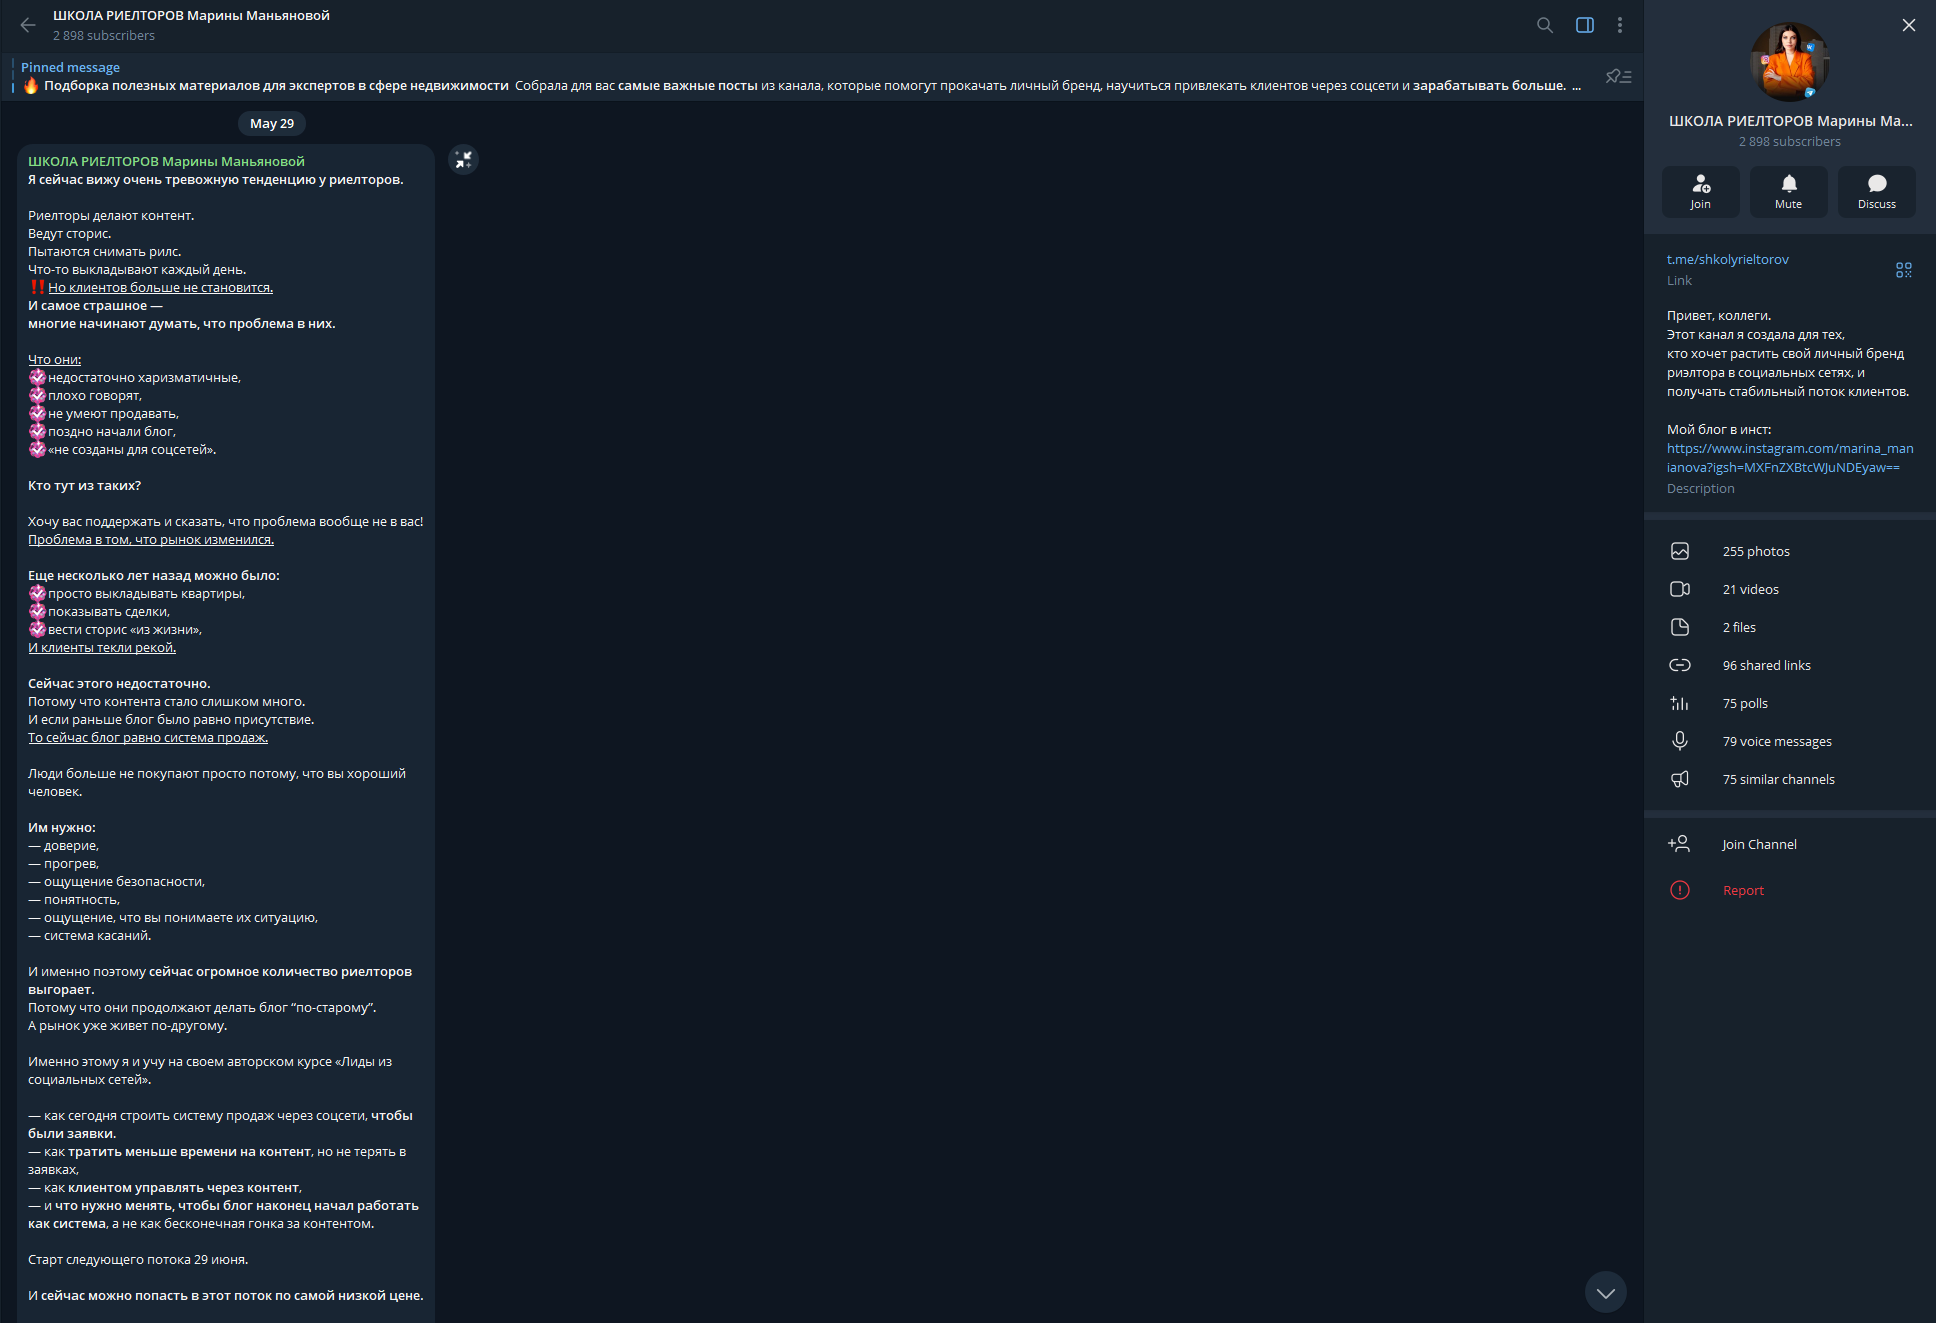Screen dimensions: 1936x1323
Task: Click the channel name in post header
Action: (x=166, y=161)
